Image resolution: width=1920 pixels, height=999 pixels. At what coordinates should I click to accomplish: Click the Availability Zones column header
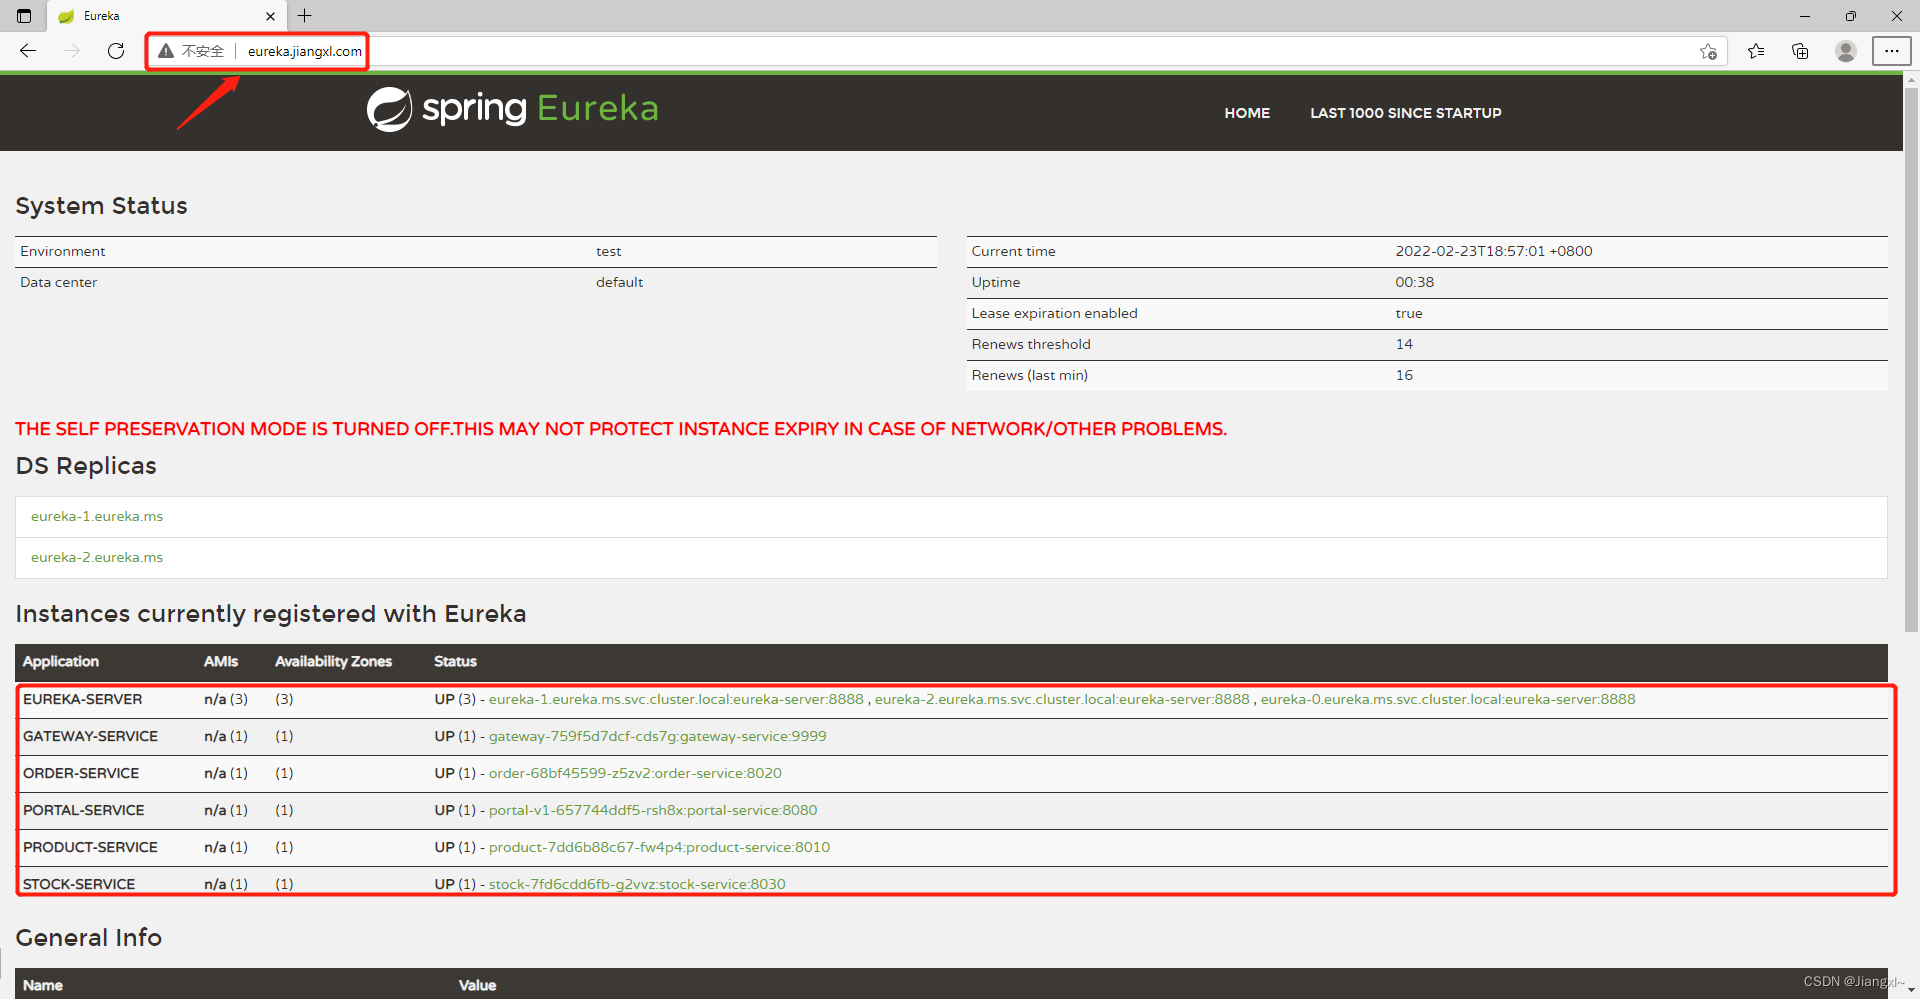pyautogui.click(x=333, y=661)
